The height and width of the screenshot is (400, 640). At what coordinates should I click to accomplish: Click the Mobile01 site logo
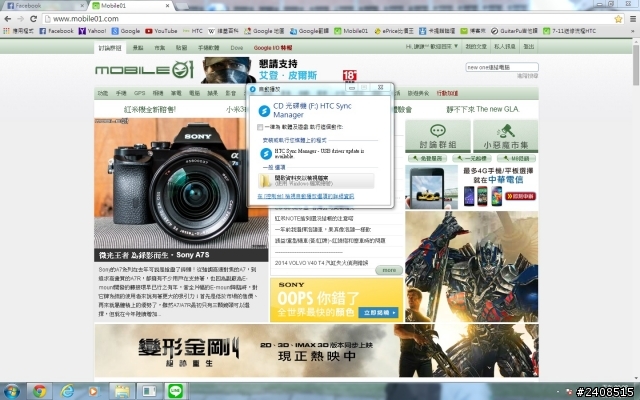(x=144, y=70)
